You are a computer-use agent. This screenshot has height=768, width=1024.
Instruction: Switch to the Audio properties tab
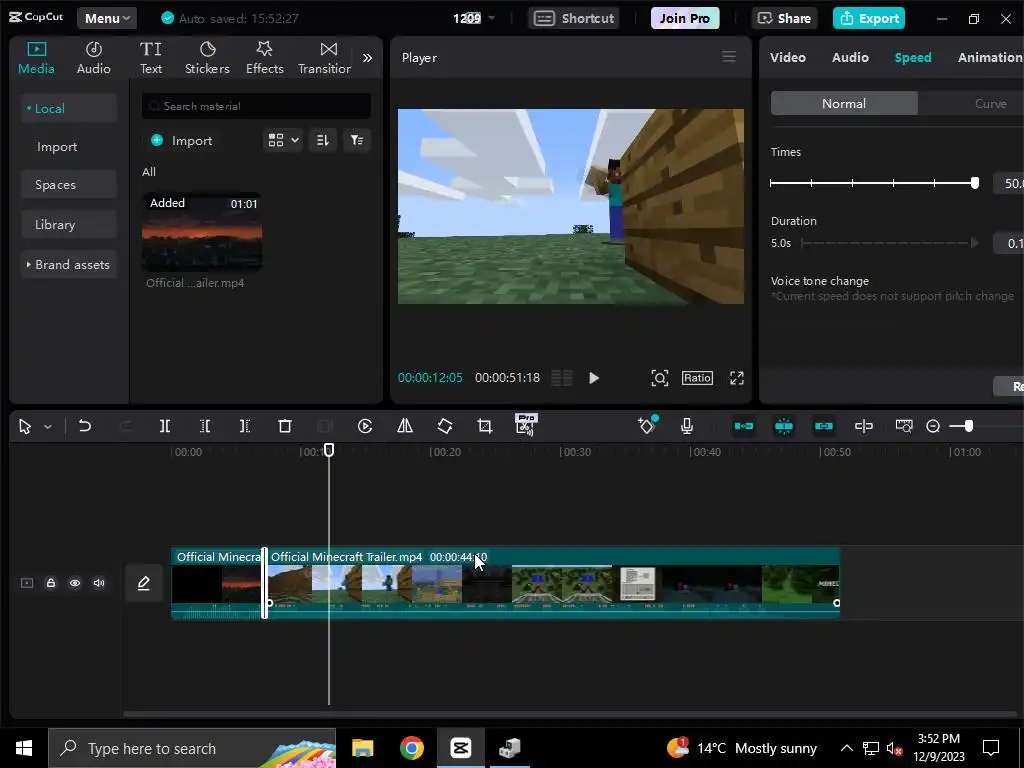(850, 57)
